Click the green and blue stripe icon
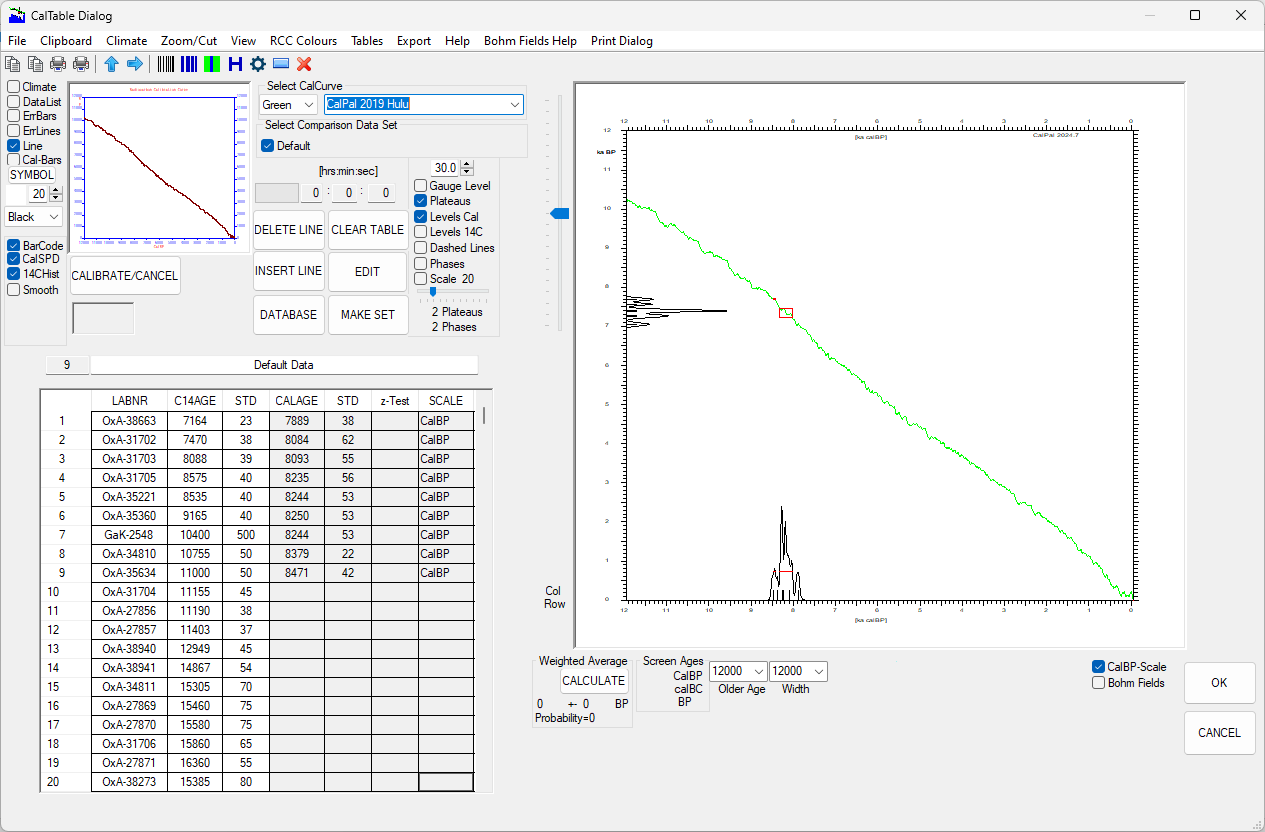 coord(212,64)
